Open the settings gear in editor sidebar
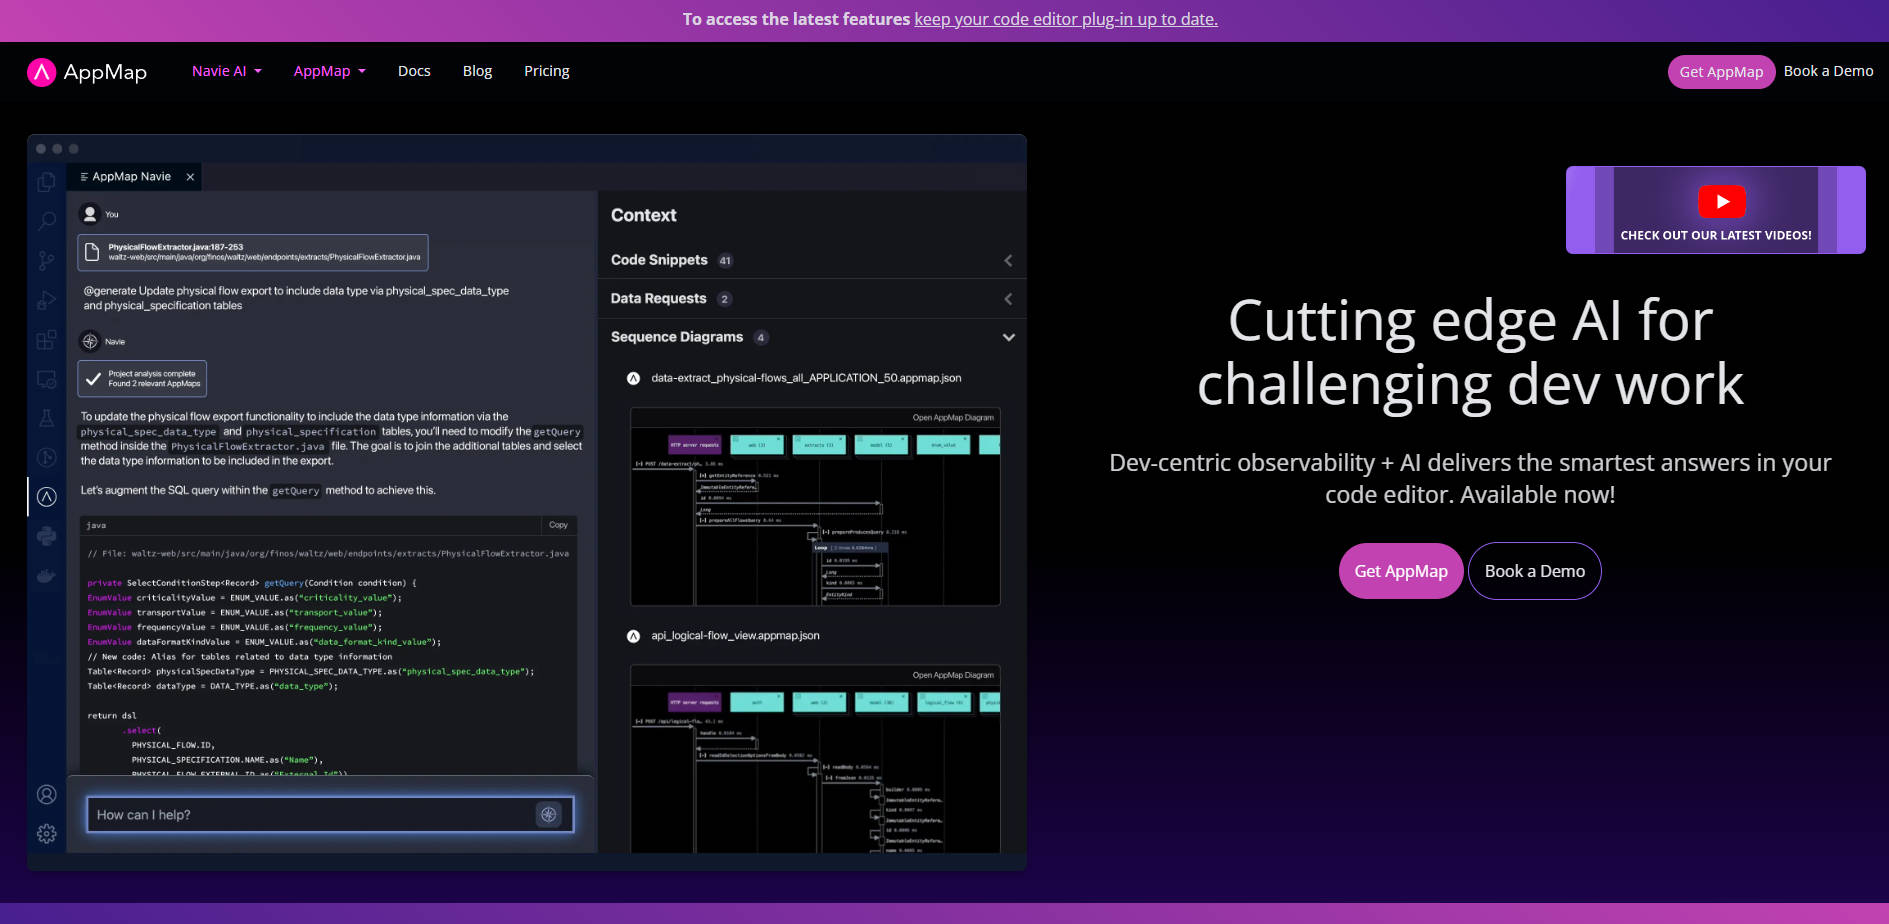Viewport: 1889px width, 924px height. click(x=47, y=834)
